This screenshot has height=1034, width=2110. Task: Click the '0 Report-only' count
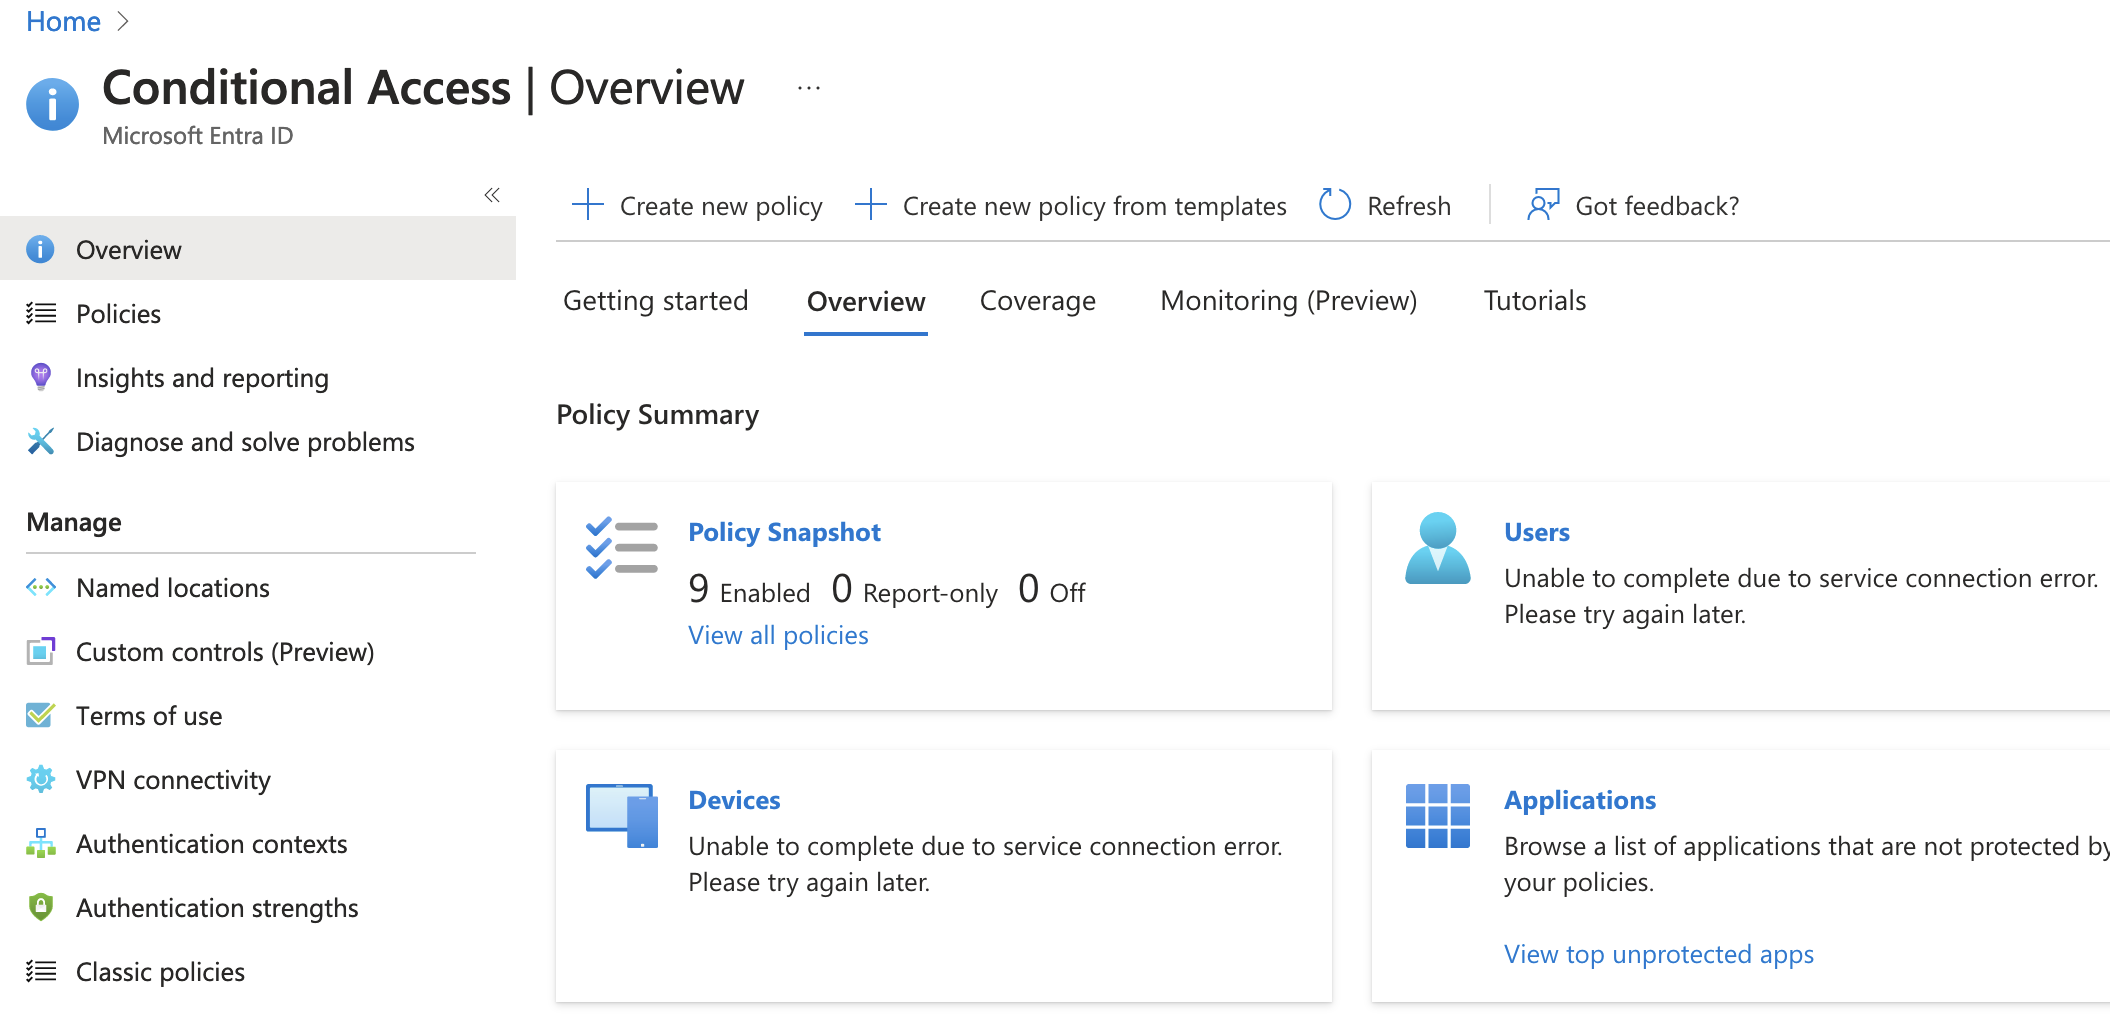coord(914,590)
